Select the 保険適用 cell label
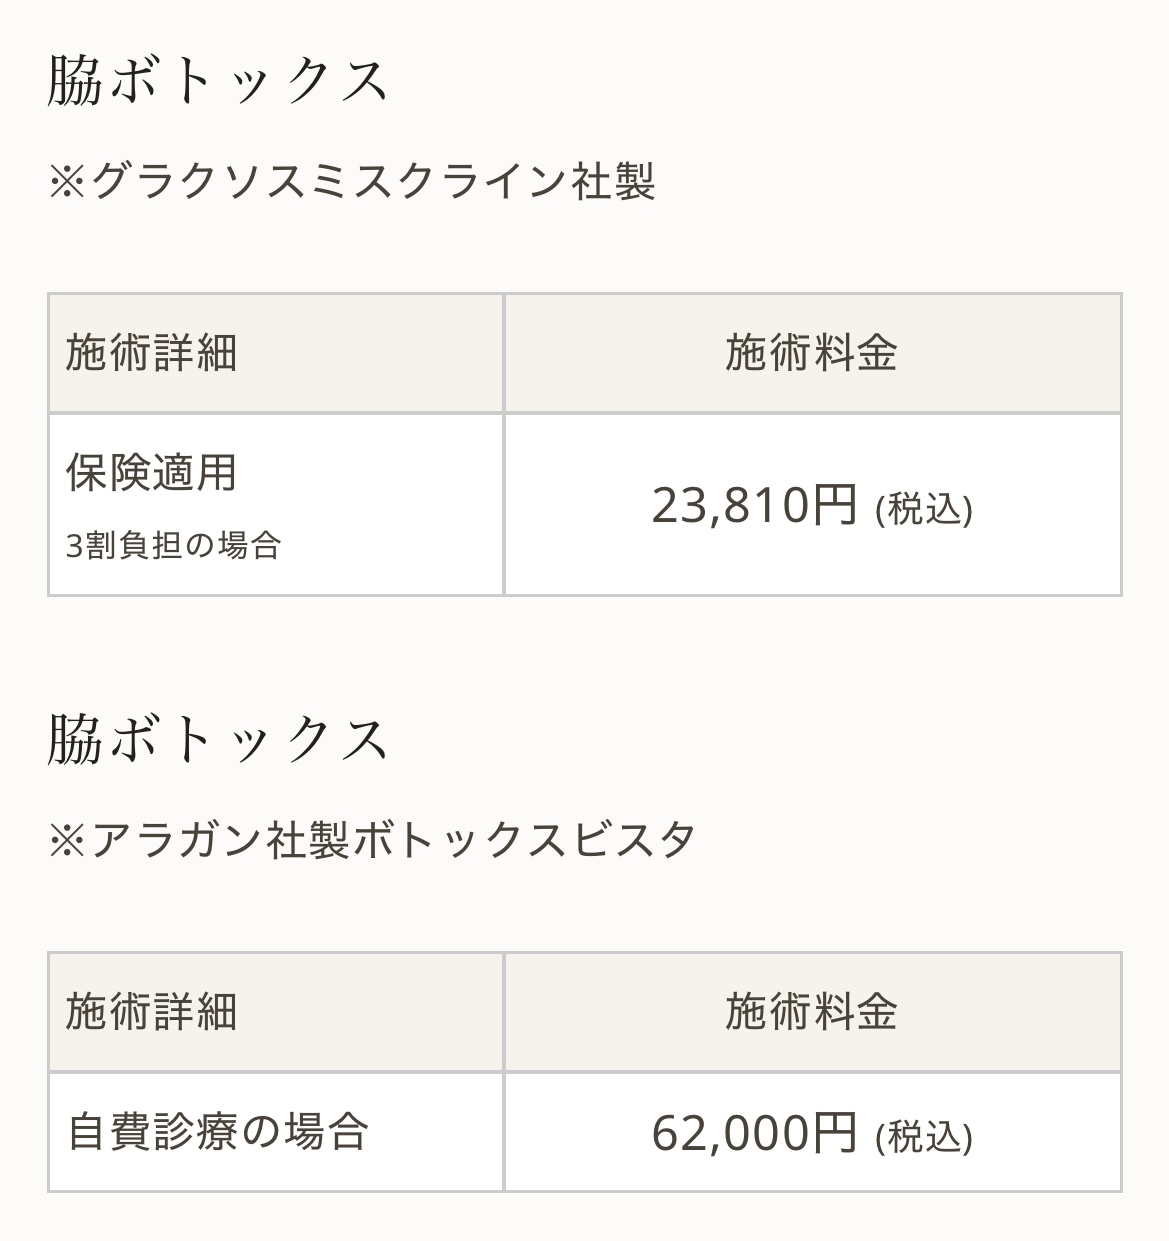Image resolution: width=1169 pixels, height=1241 pixels. (152, 472)
